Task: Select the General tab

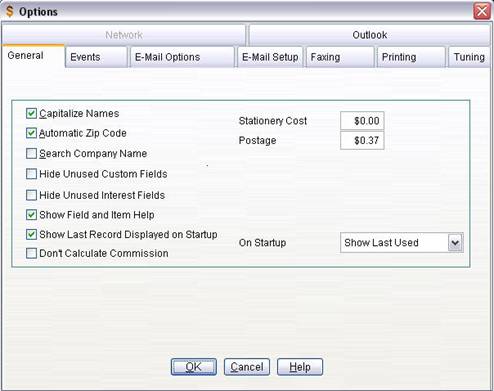Action: point(33,56)
